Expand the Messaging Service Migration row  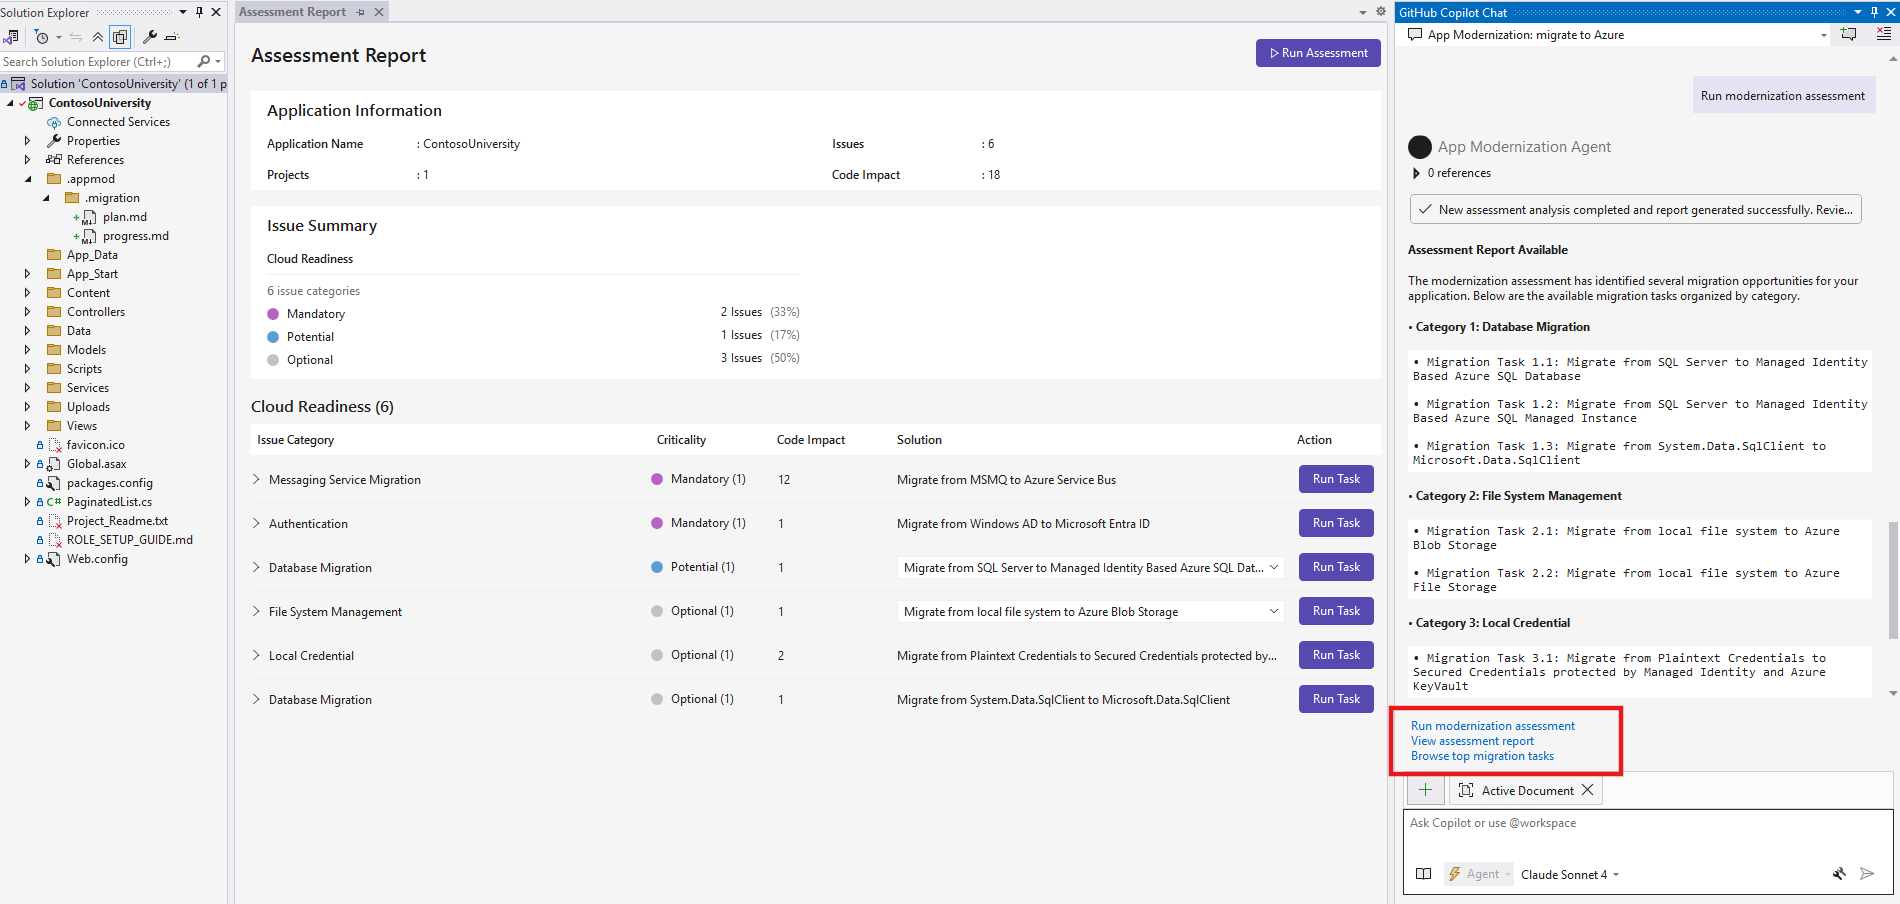pos(255,479)
